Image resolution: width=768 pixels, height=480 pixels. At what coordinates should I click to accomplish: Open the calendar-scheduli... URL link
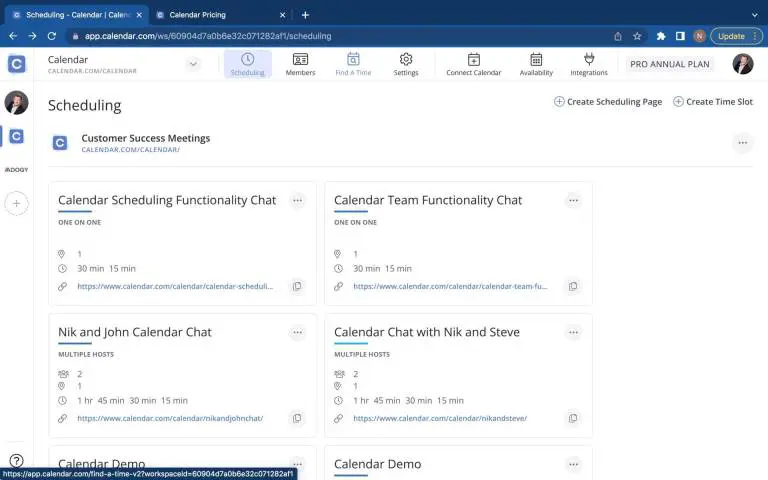[175, 286]
